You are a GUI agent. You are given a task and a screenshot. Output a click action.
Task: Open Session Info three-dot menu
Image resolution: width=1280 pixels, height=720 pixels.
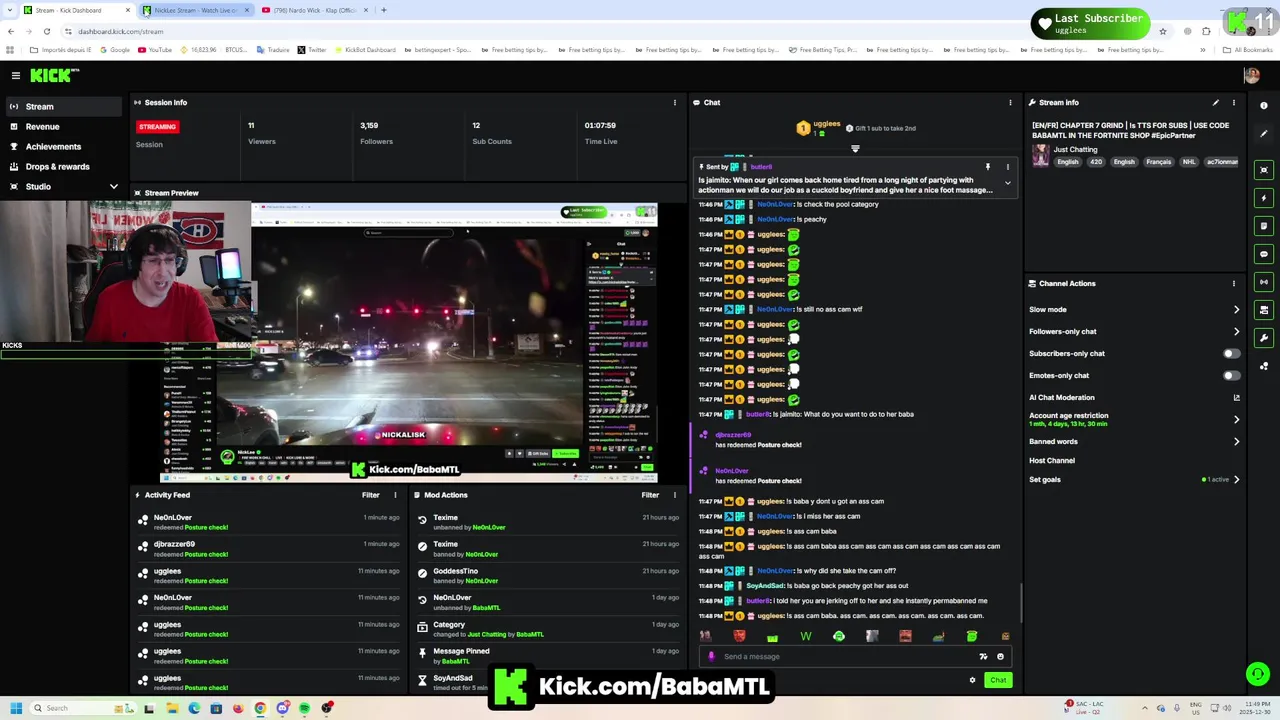(x=675, y=103)
